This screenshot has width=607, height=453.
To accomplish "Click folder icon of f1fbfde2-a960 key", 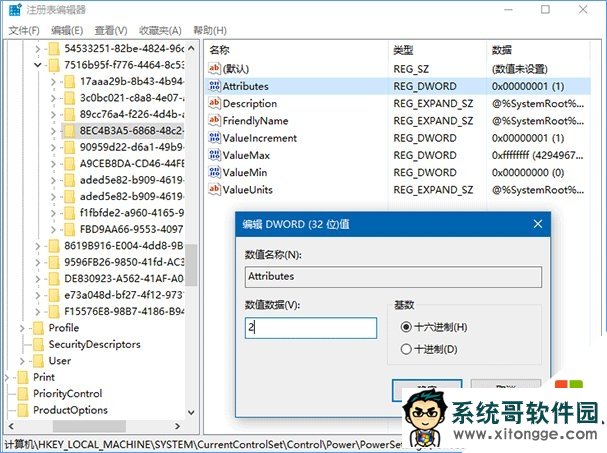I will click(69, 213).
